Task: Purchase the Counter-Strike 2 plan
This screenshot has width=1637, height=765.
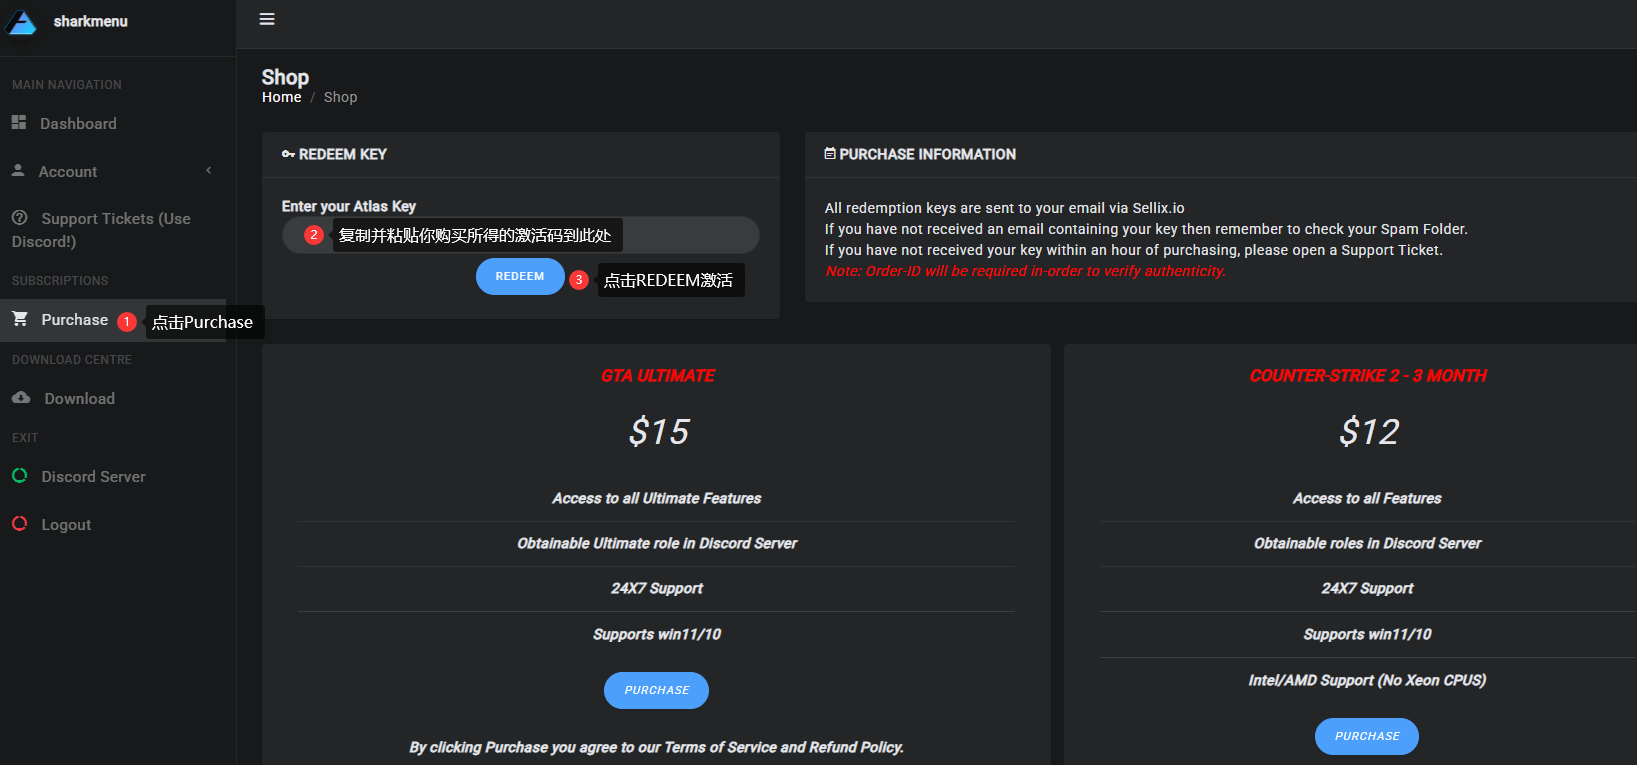Action: pos(1366,736)
